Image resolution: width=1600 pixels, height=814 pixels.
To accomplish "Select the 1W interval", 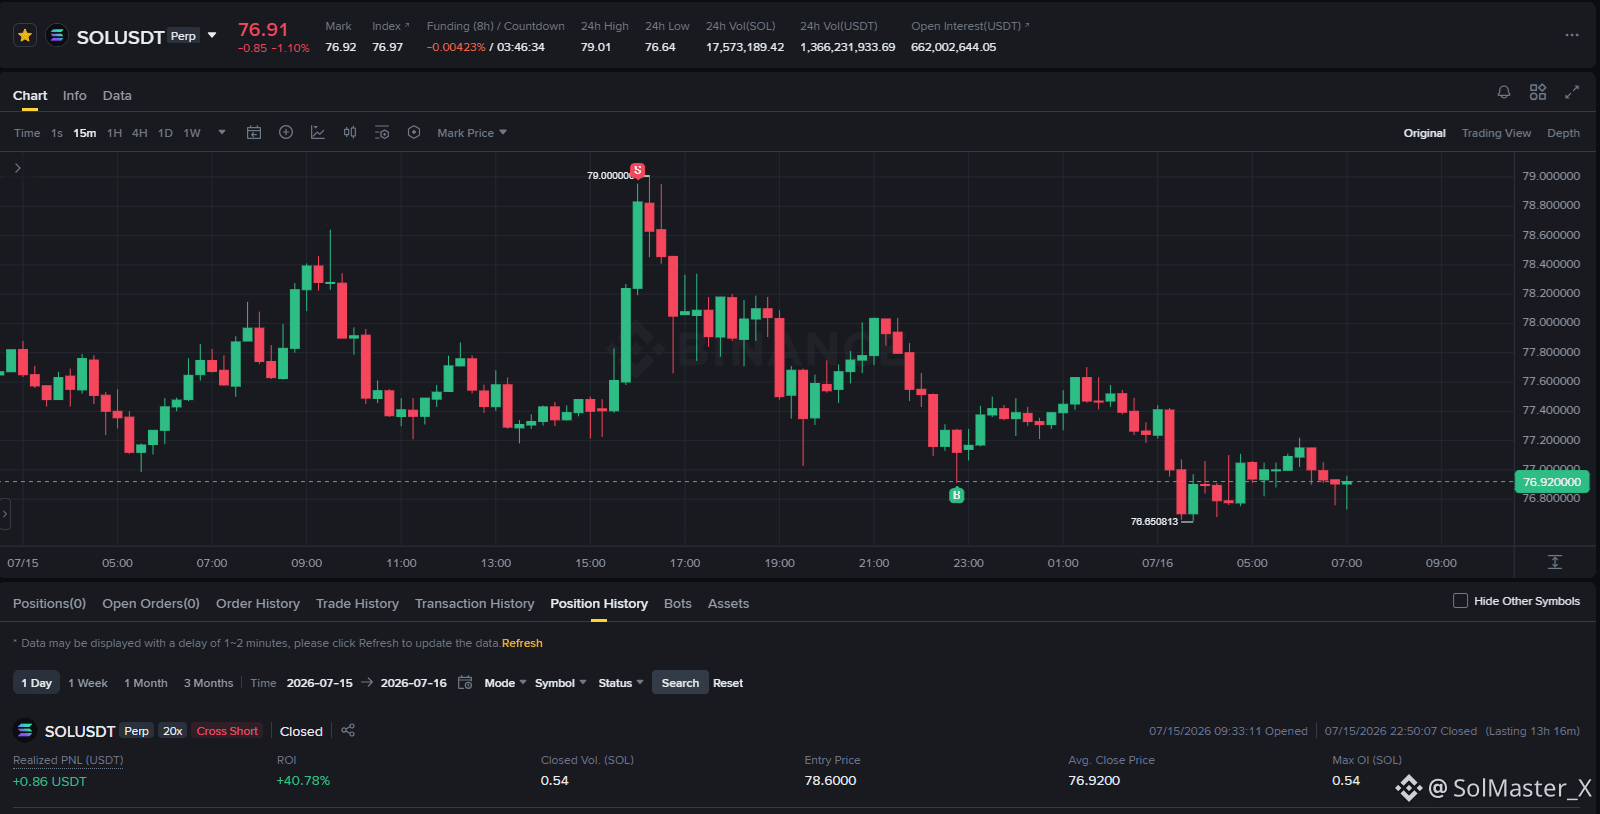I will coord(192,133).
